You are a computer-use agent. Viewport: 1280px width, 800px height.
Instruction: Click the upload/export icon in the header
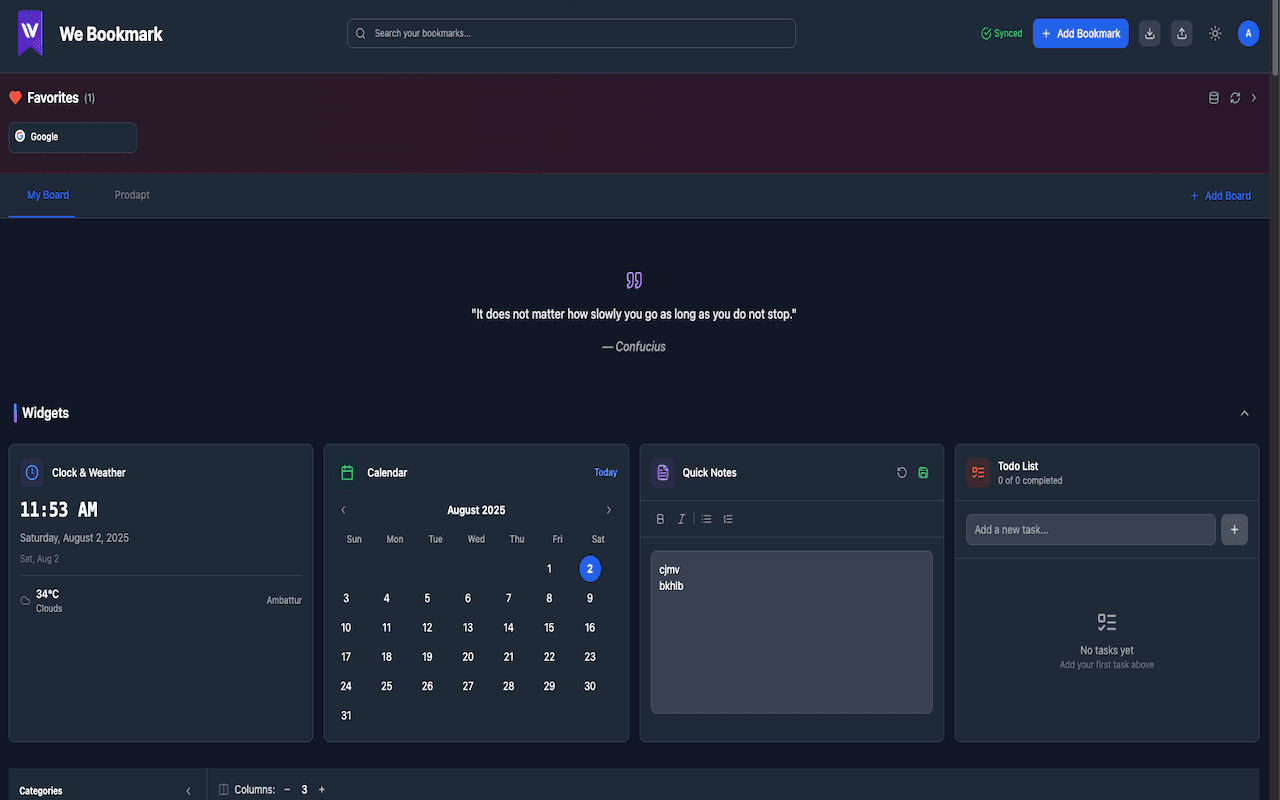pos(1182,33)
